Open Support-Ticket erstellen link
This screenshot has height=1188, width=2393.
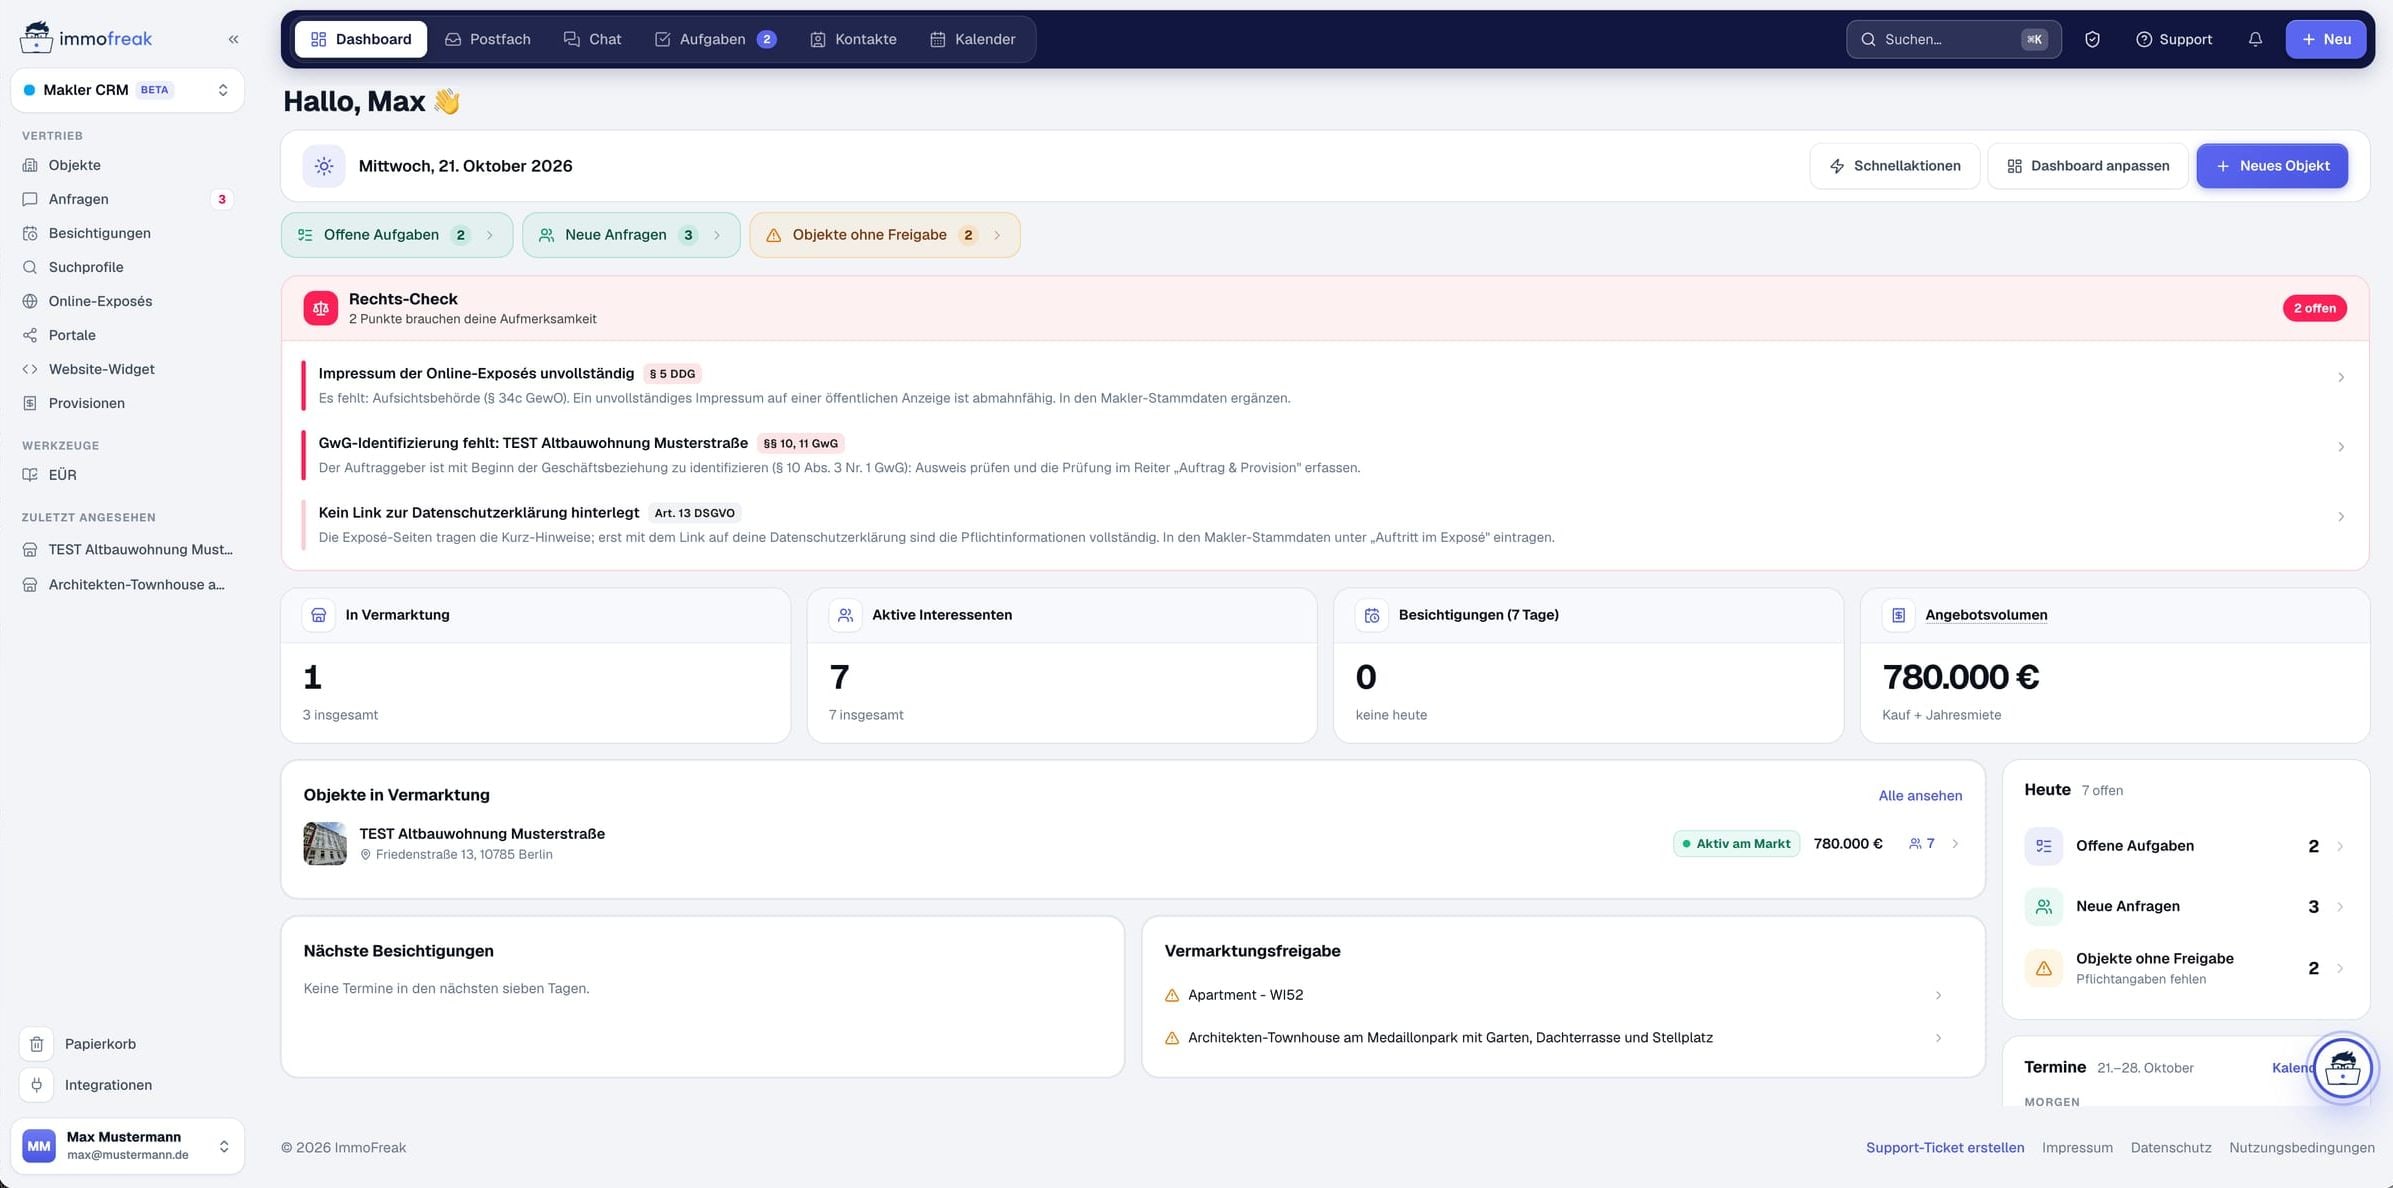(x=1945, y=1148)
